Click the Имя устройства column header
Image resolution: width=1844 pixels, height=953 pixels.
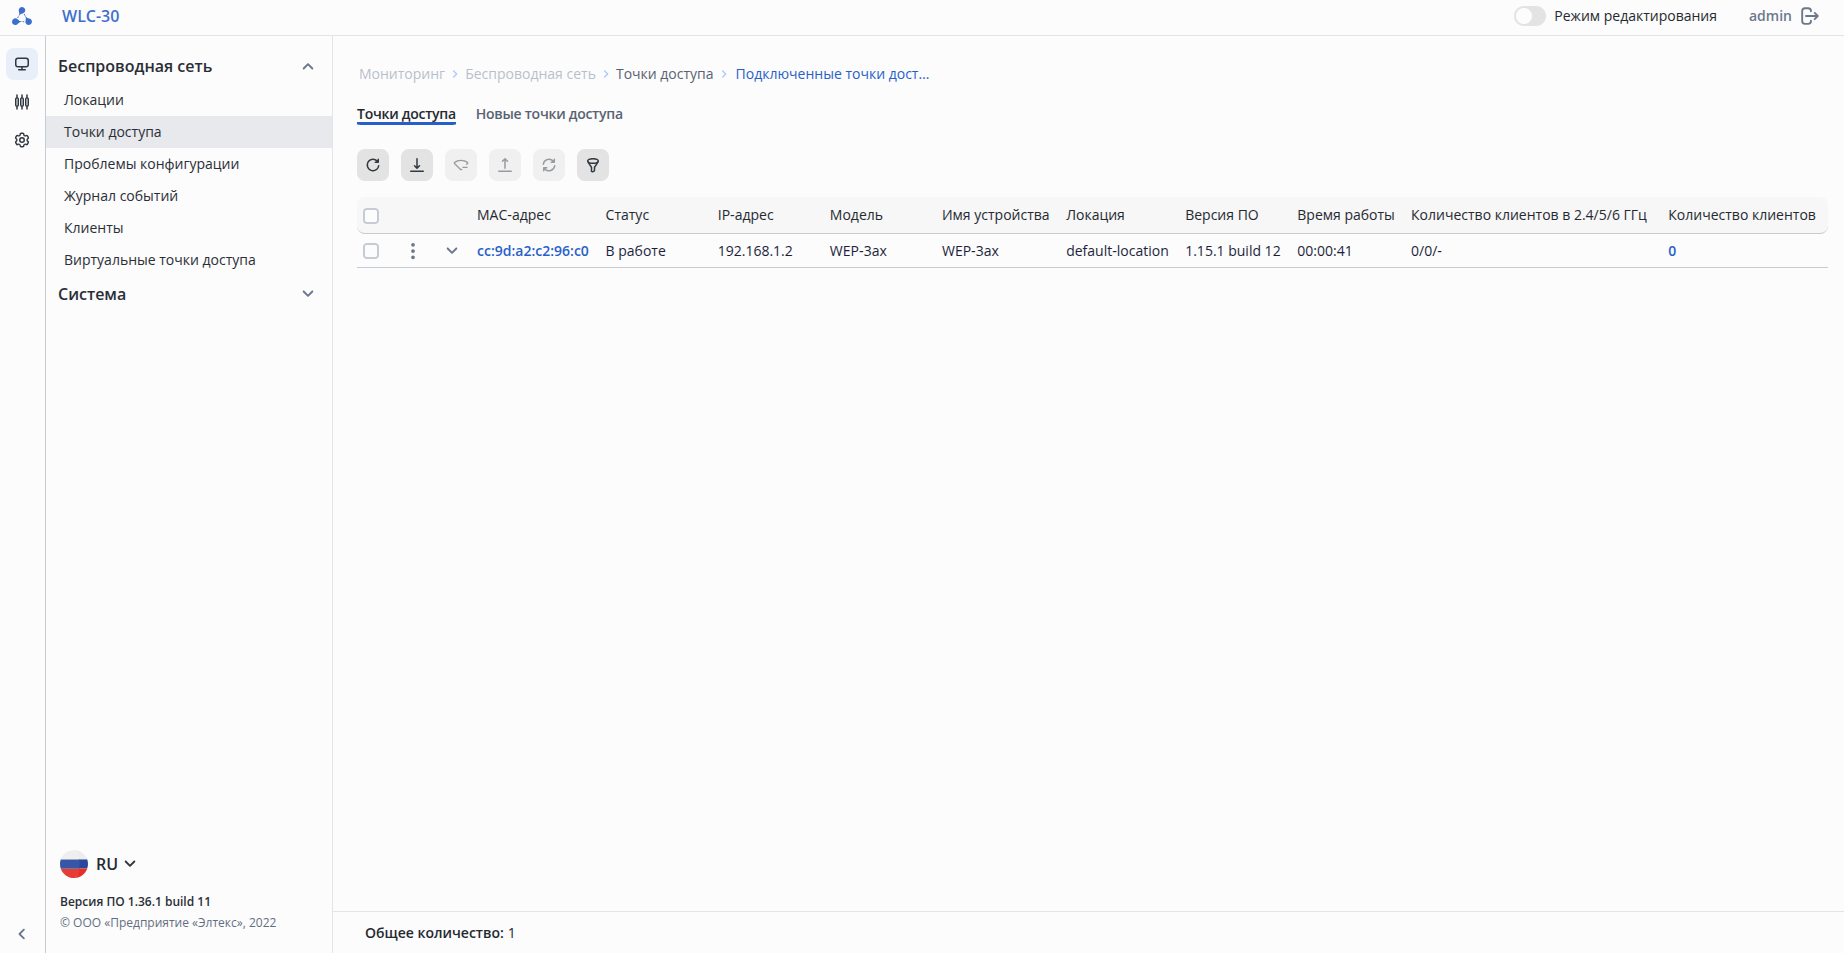click(x=996, y=215)
